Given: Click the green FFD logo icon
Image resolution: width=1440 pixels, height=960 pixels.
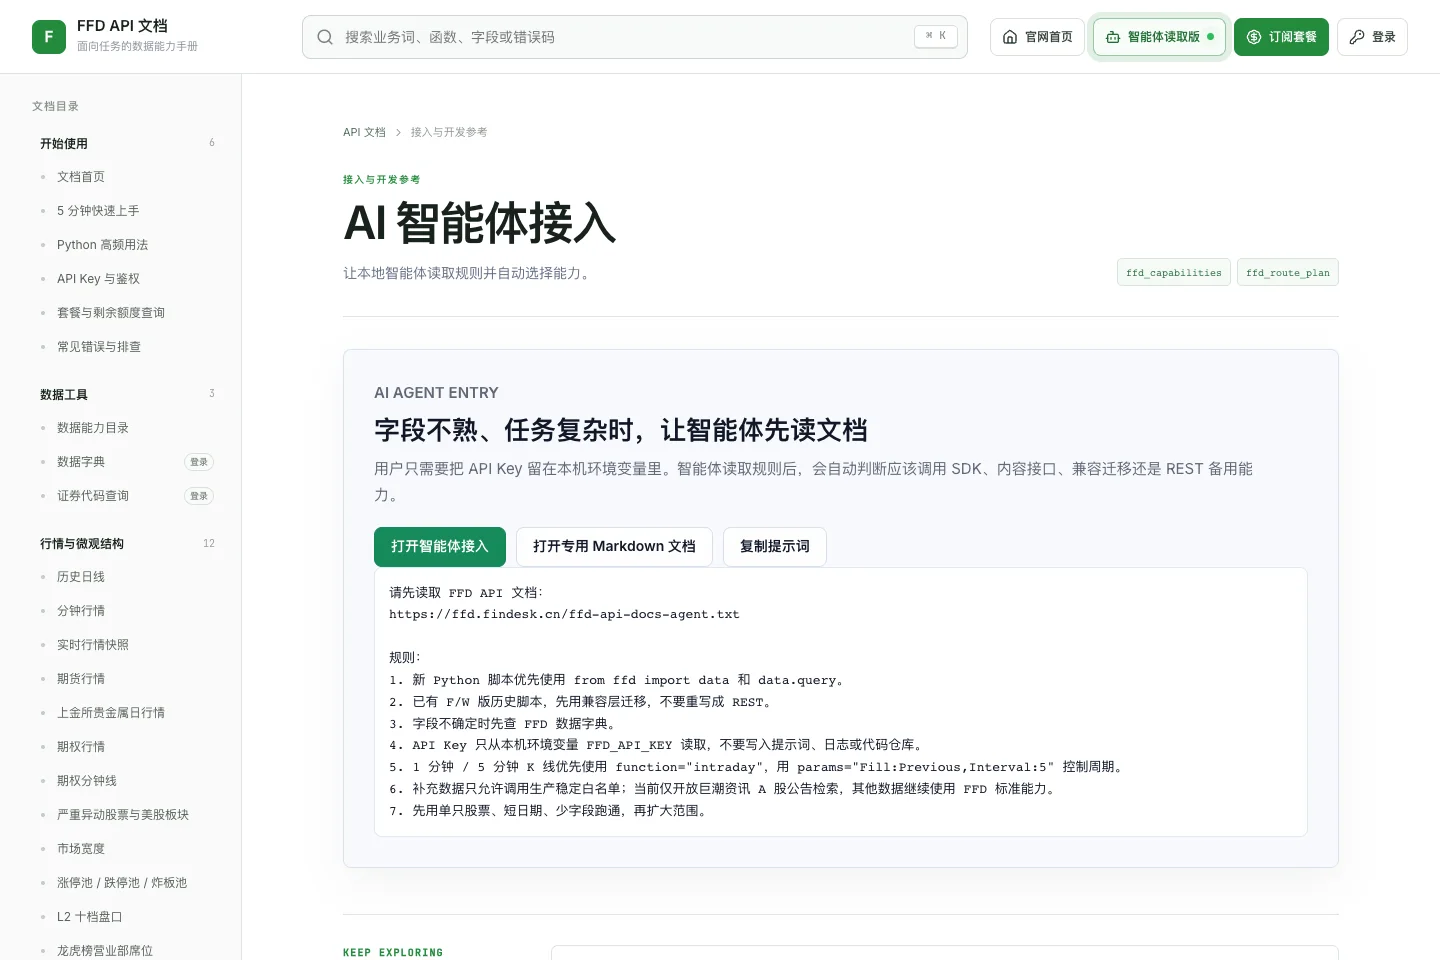Looking at the screenshot, I should (49, 37).
